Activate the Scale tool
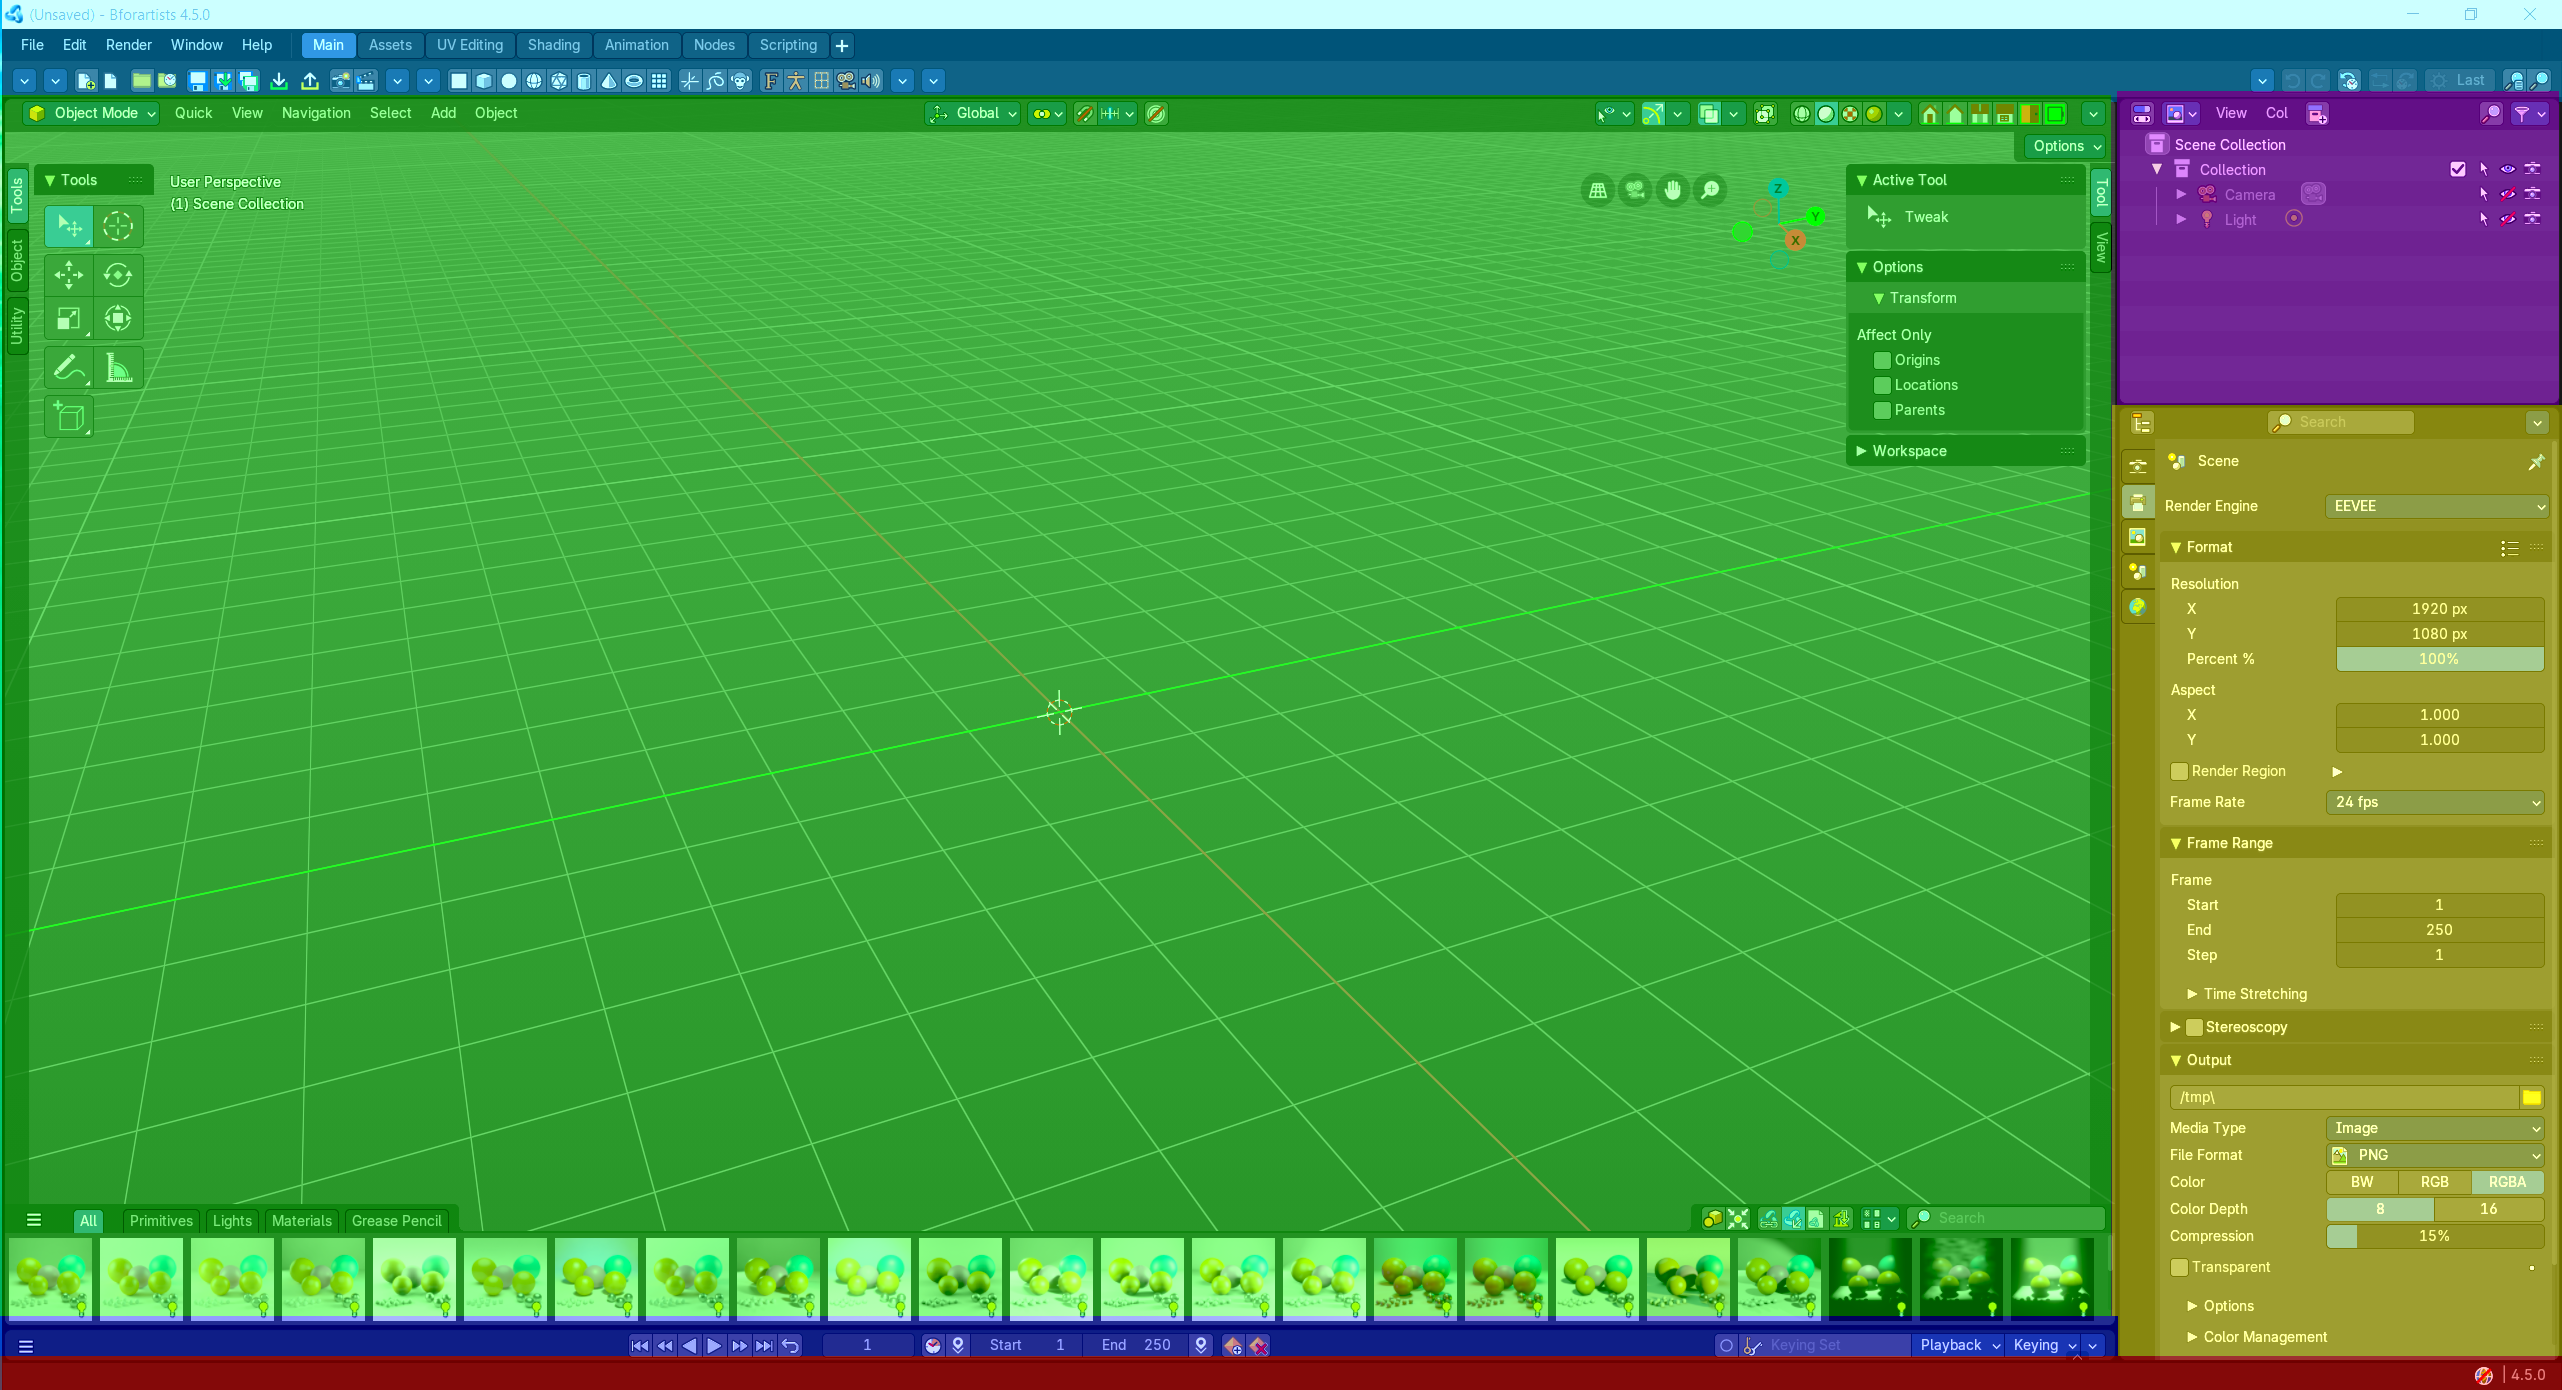 (69, 319)
